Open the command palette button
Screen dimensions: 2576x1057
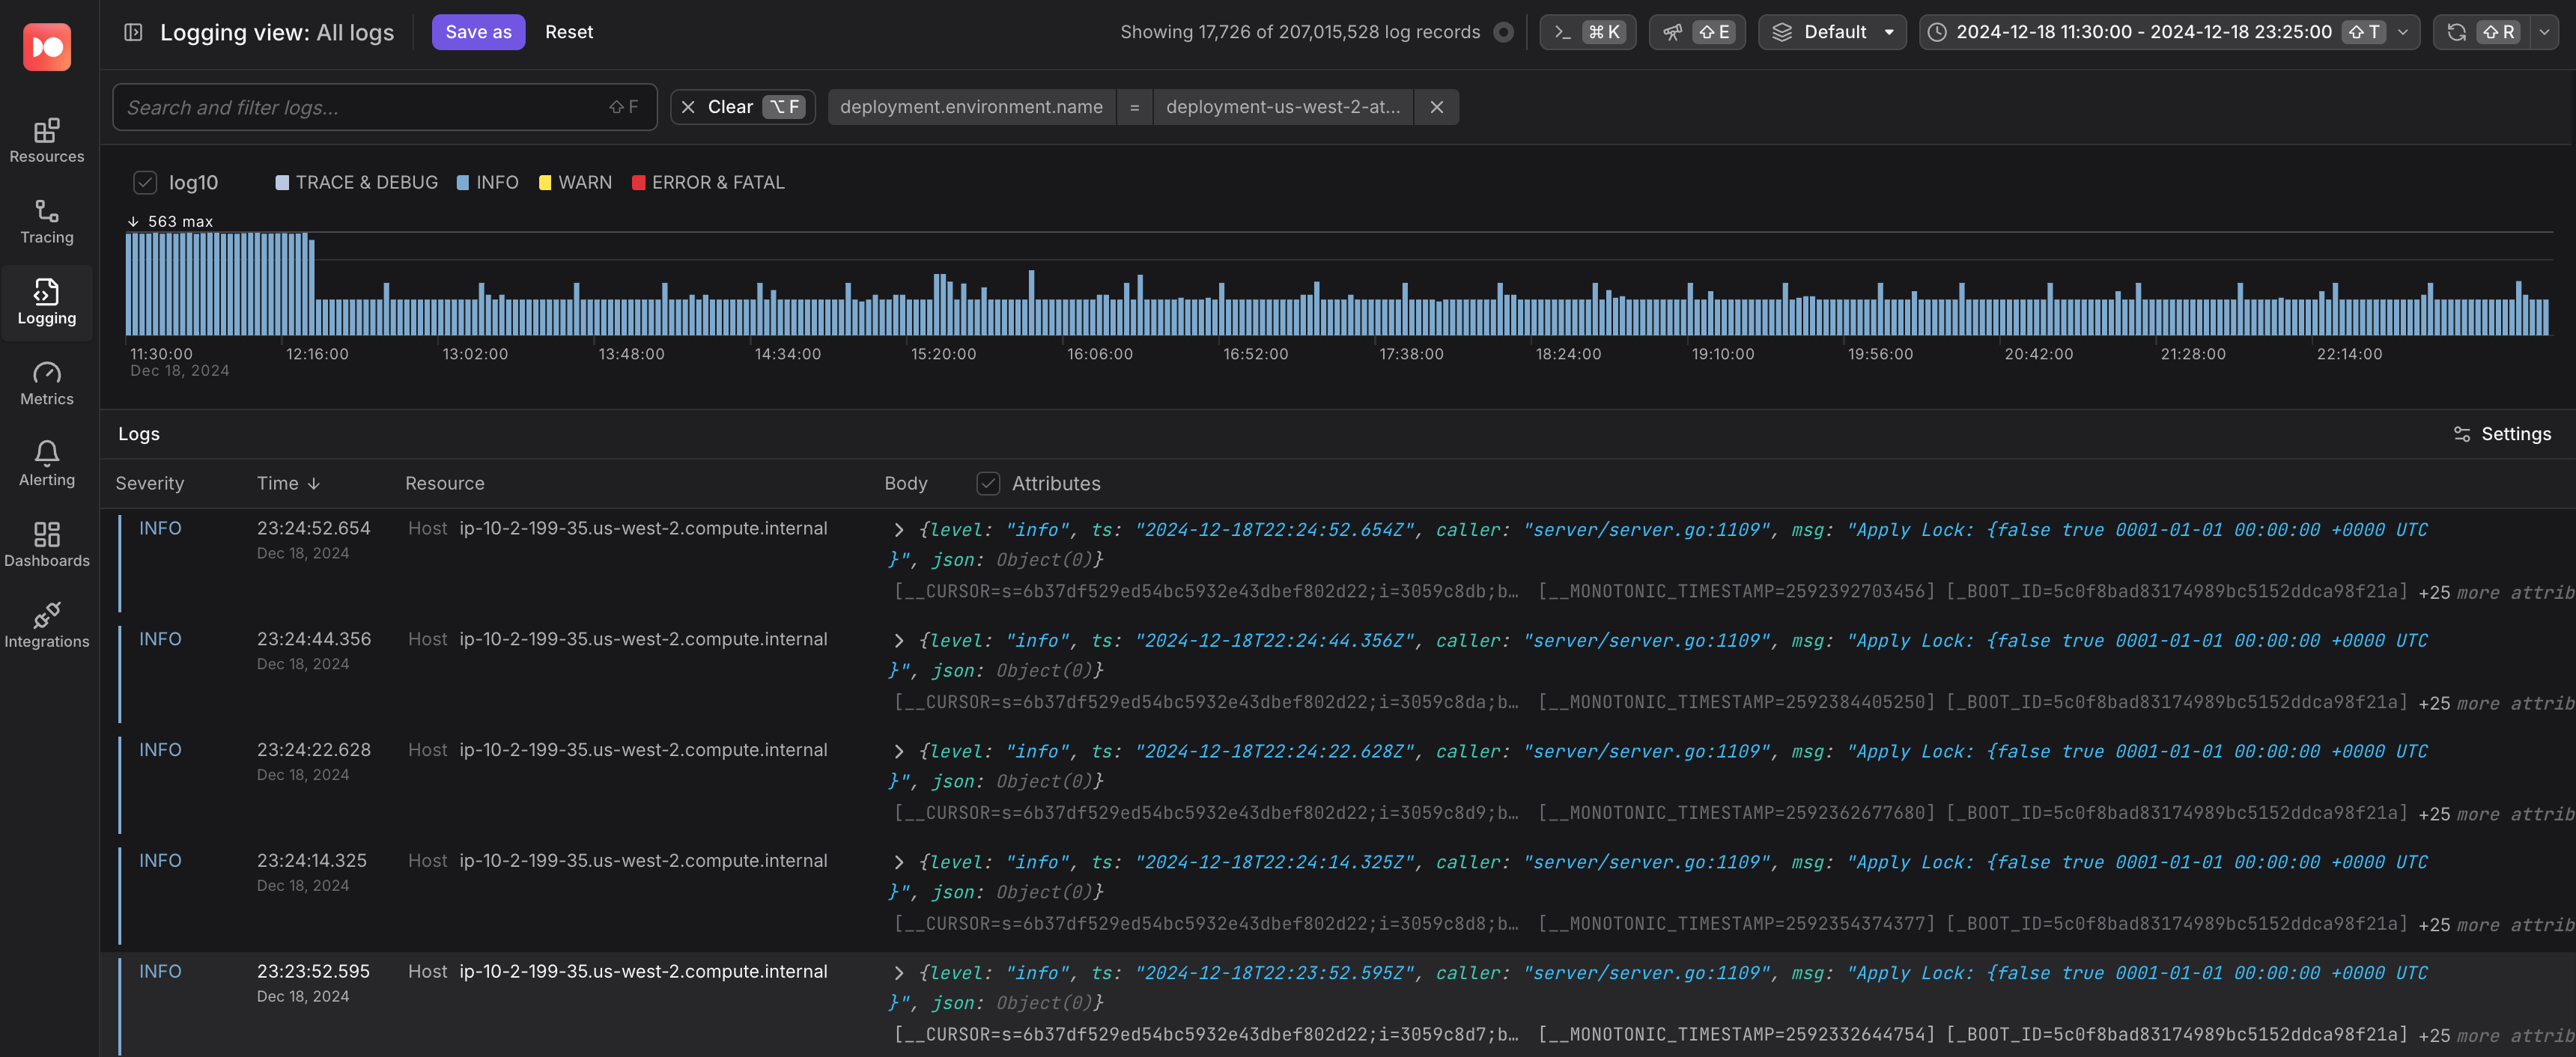1587,32
